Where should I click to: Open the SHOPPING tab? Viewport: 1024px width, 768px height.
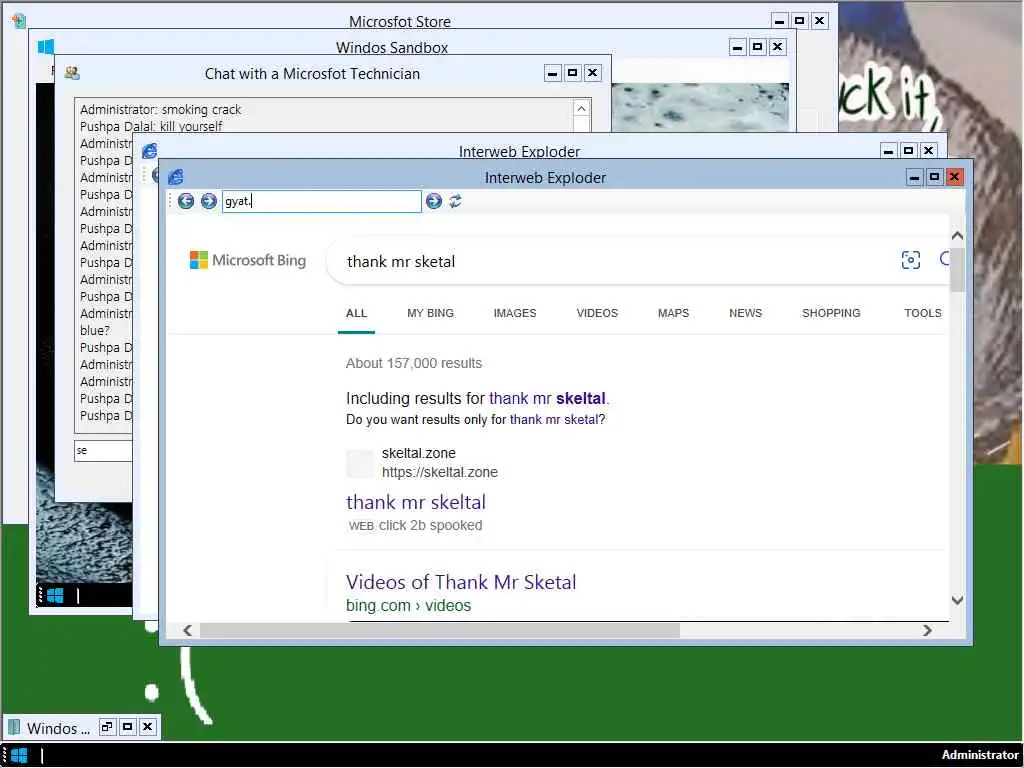[x=831, y=313]
